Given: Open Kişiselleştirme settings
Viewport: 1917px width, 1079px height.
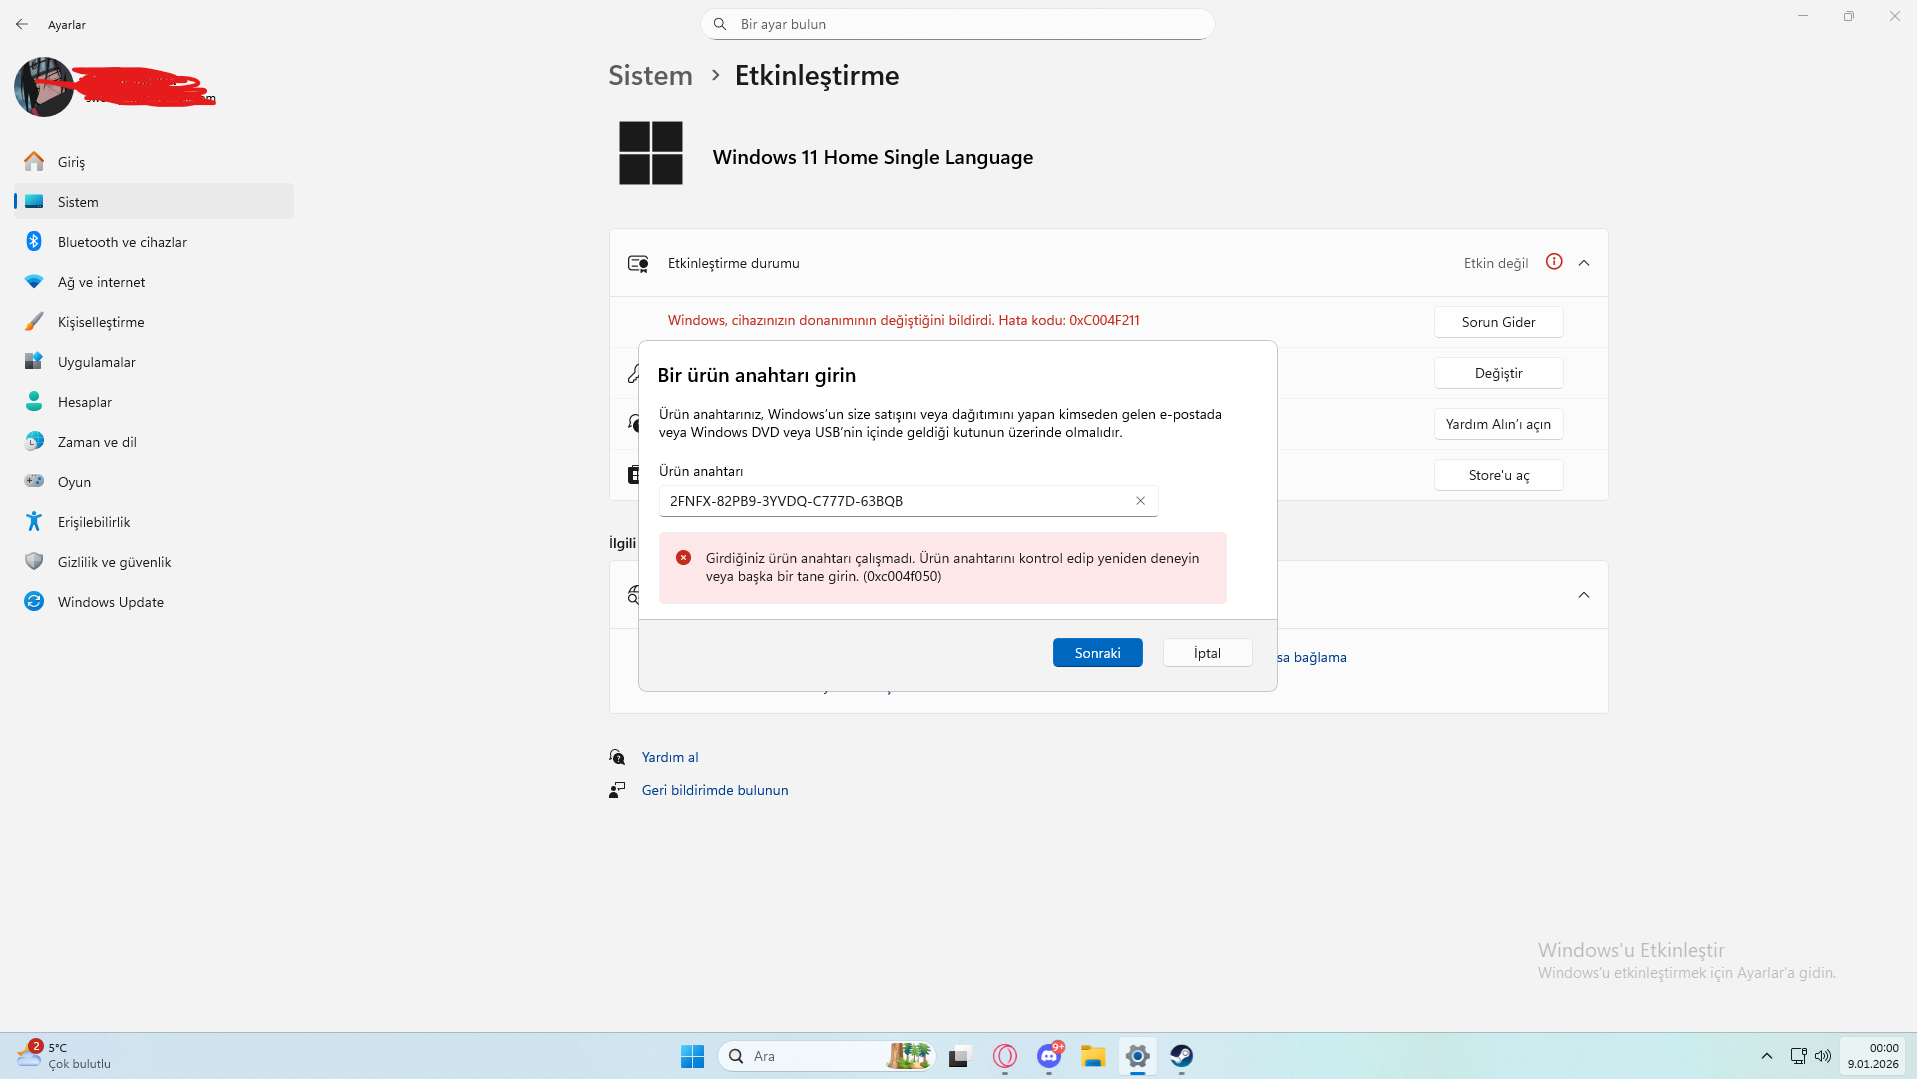Looking at the screenshot, I should pos(154,321).
